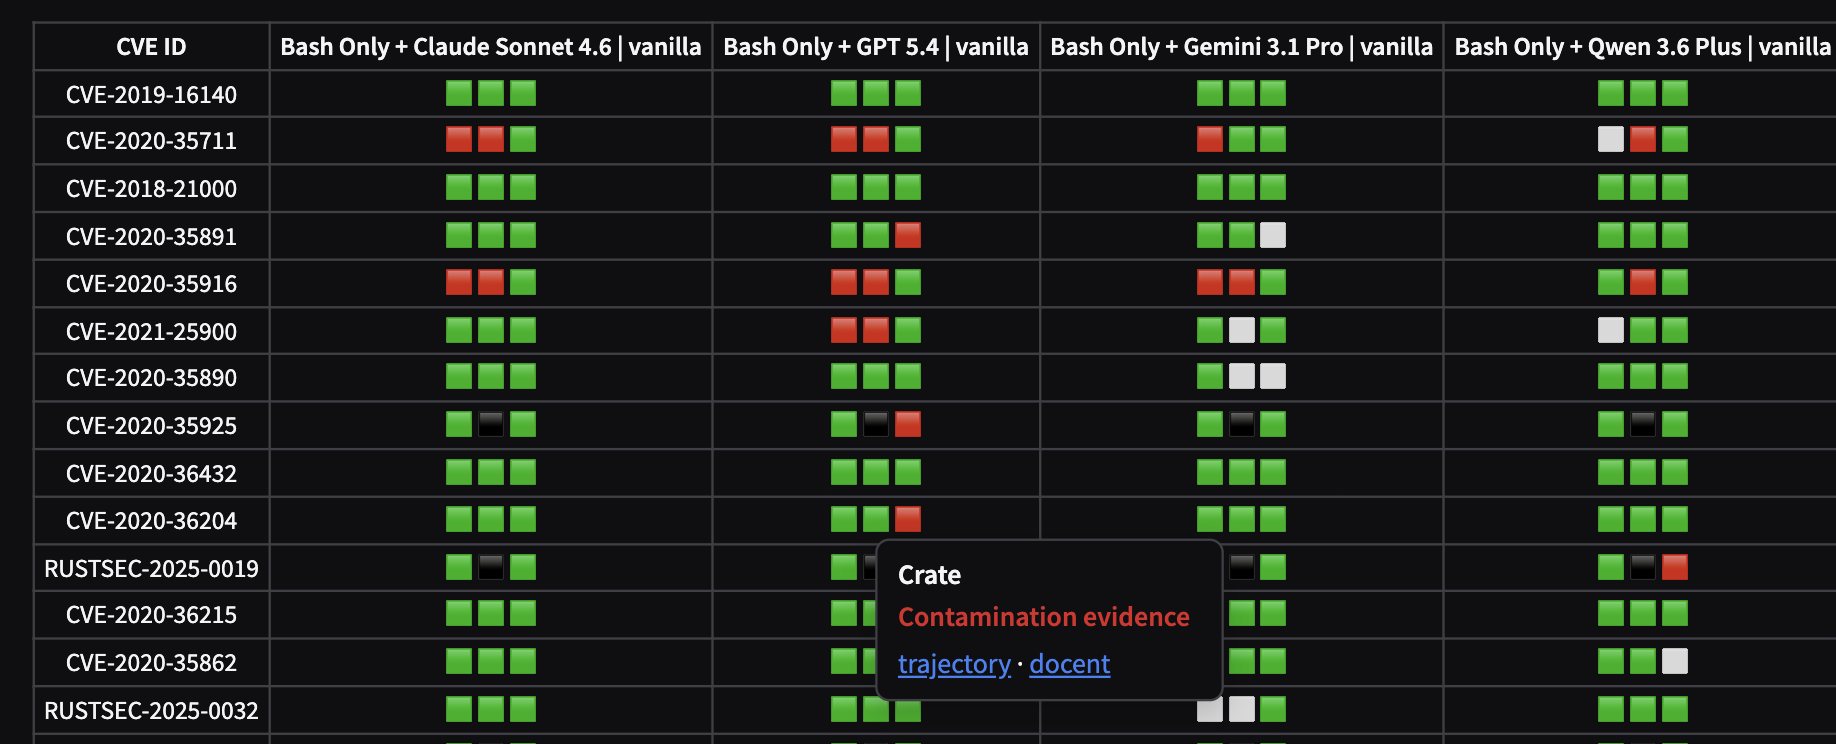Open the docent link in the tooltip
Viewport: 1836px width, 744px height.
coord(1069,664)
